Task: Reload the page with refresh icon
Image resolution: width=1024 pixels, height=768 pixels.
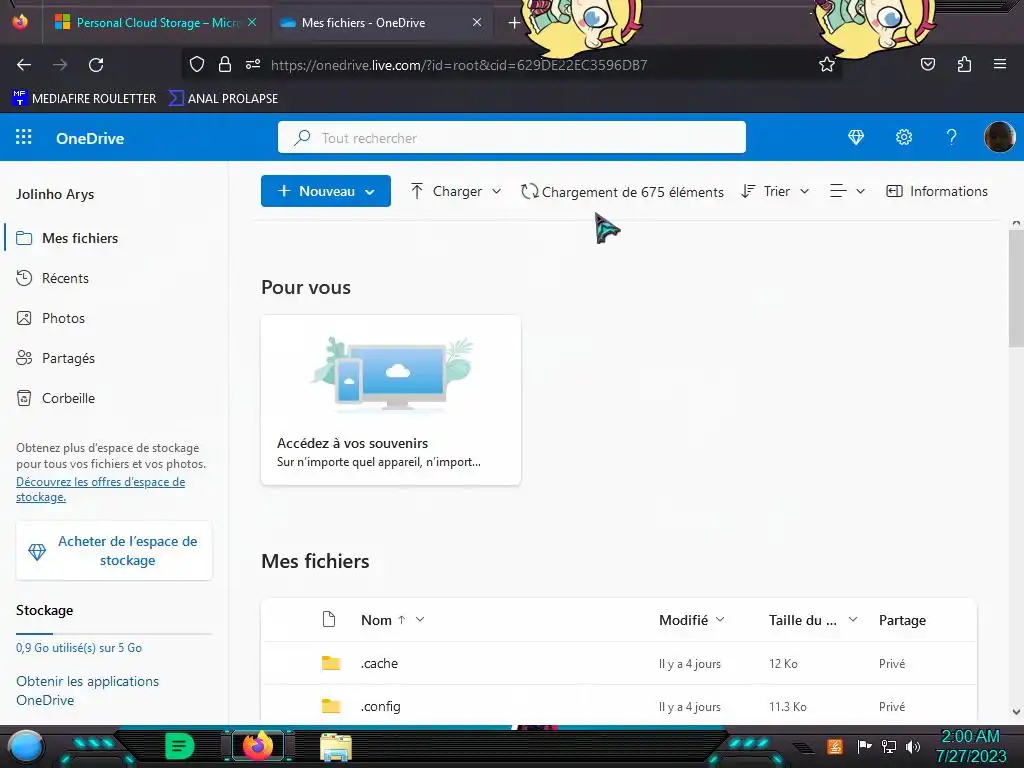Action: 96,65
